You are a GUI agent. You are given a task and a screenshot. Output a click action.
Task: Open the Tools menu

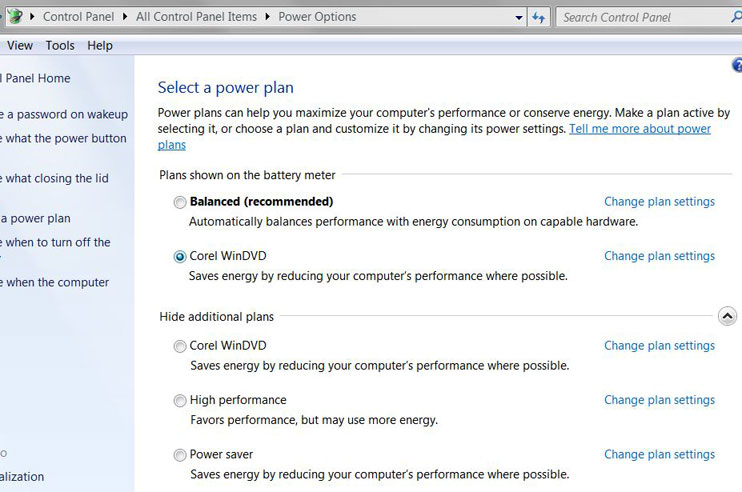coord(60,46)
